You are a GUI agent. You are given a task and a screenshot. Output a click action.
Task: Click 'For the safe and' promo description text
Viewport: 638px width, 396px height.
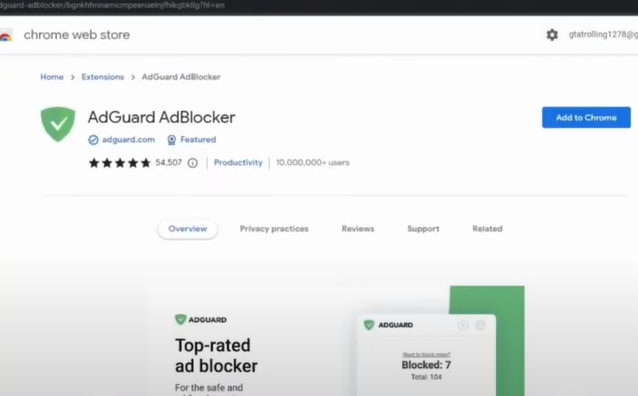(209, 387)
